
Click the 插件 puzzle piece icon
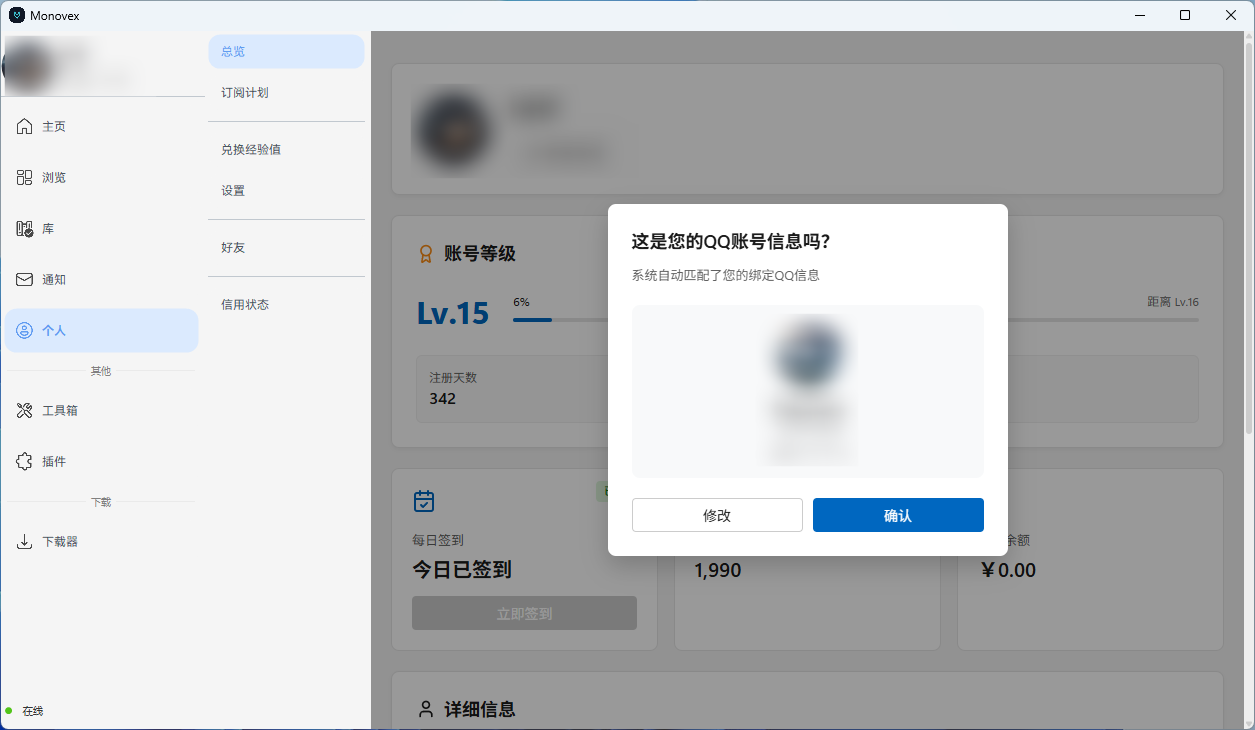tap(25, 462)
